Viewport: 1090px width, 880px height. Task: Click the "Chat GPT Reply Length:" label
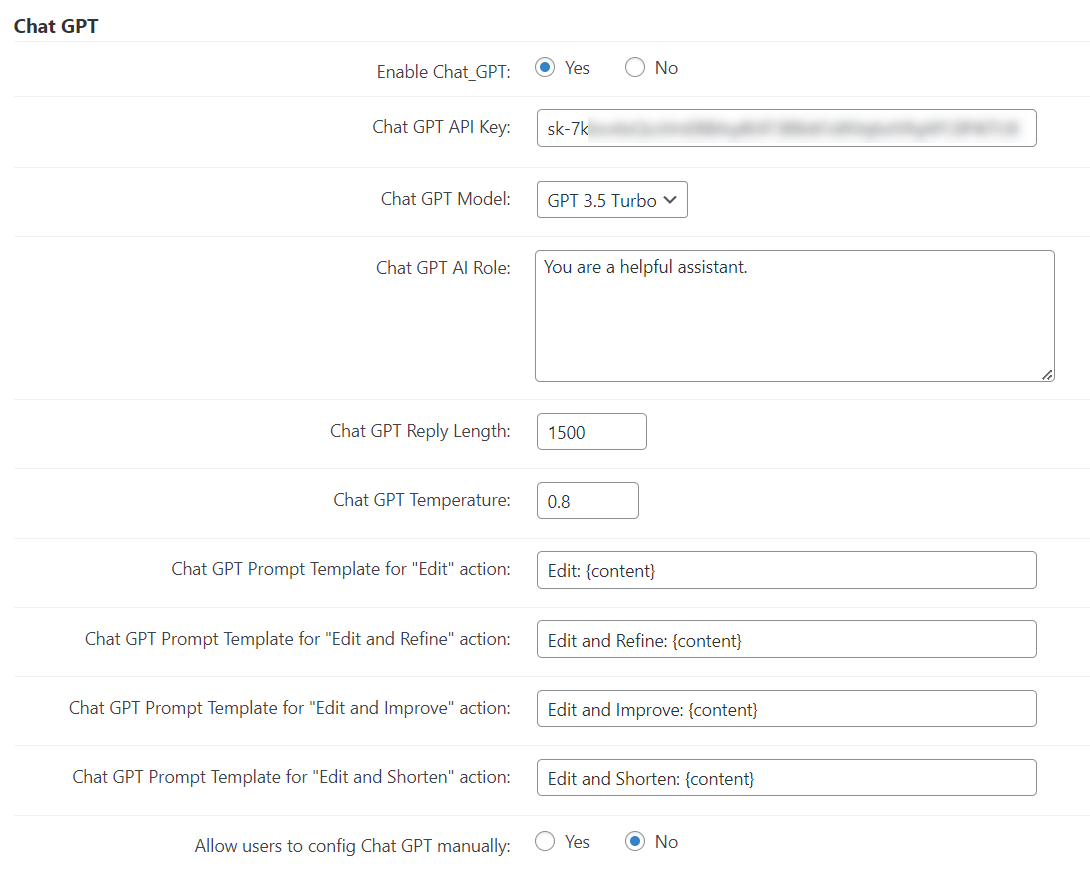[x=421, y=431]
